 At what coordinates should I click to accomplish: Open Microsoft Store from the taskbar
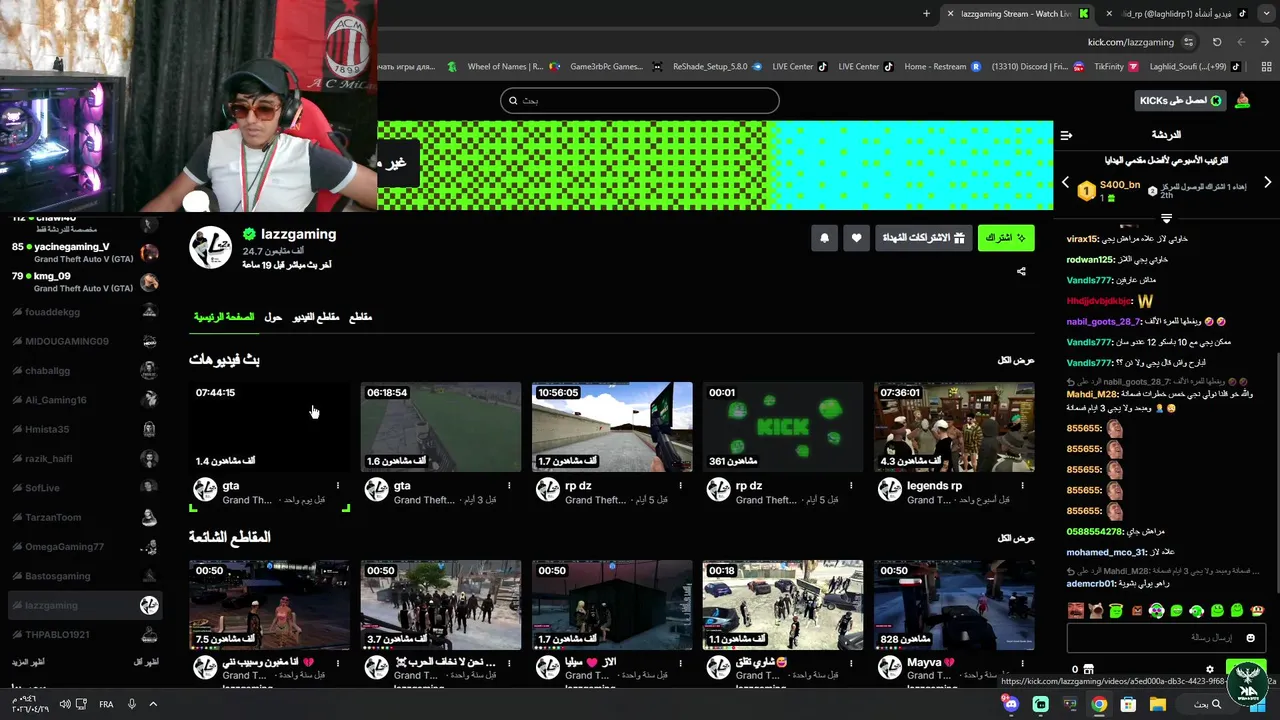(1128, 704)
